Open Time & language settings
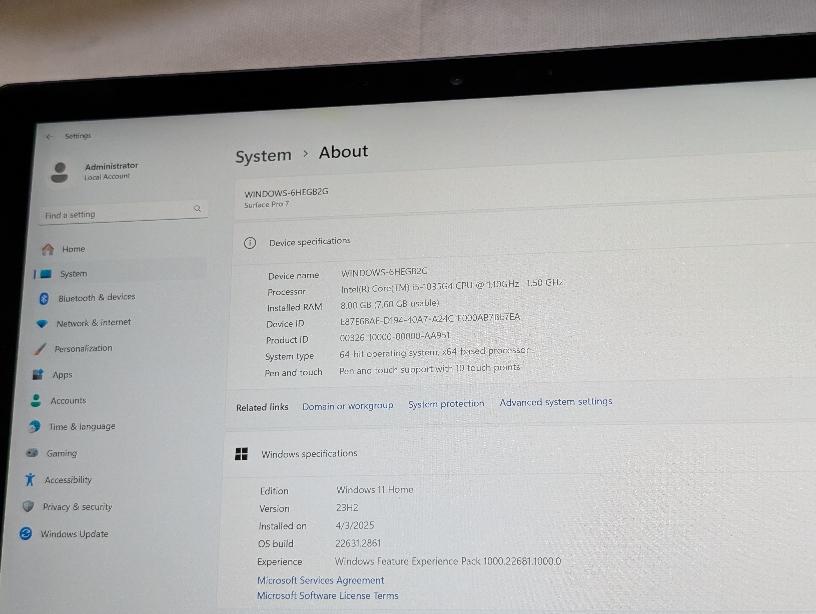The width and height of the screenshot is (816, 614). pos(81,427)
